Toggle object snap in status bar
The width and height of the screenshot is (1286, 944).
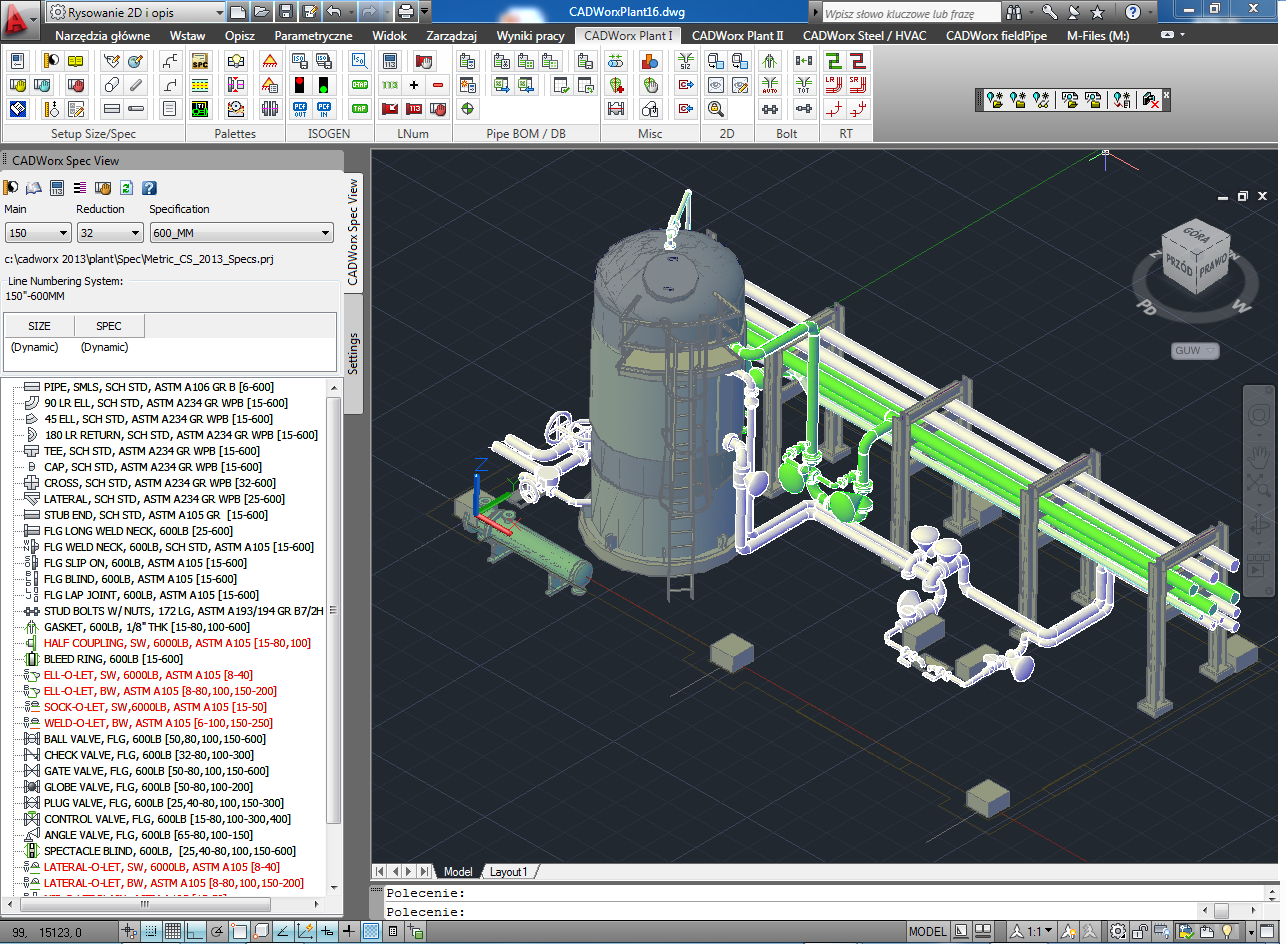point(240,932)
